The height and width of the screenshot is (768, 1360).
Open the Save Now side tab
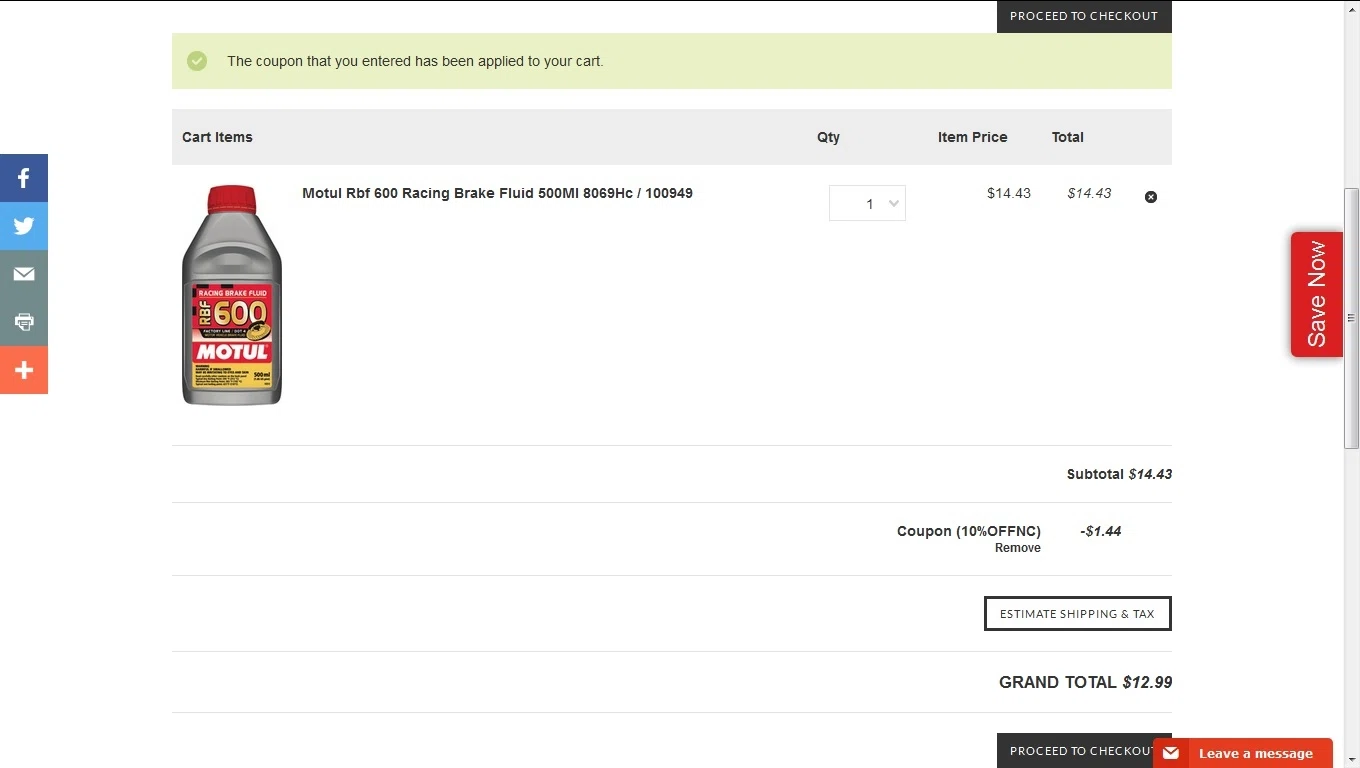tap(1316, 294)
